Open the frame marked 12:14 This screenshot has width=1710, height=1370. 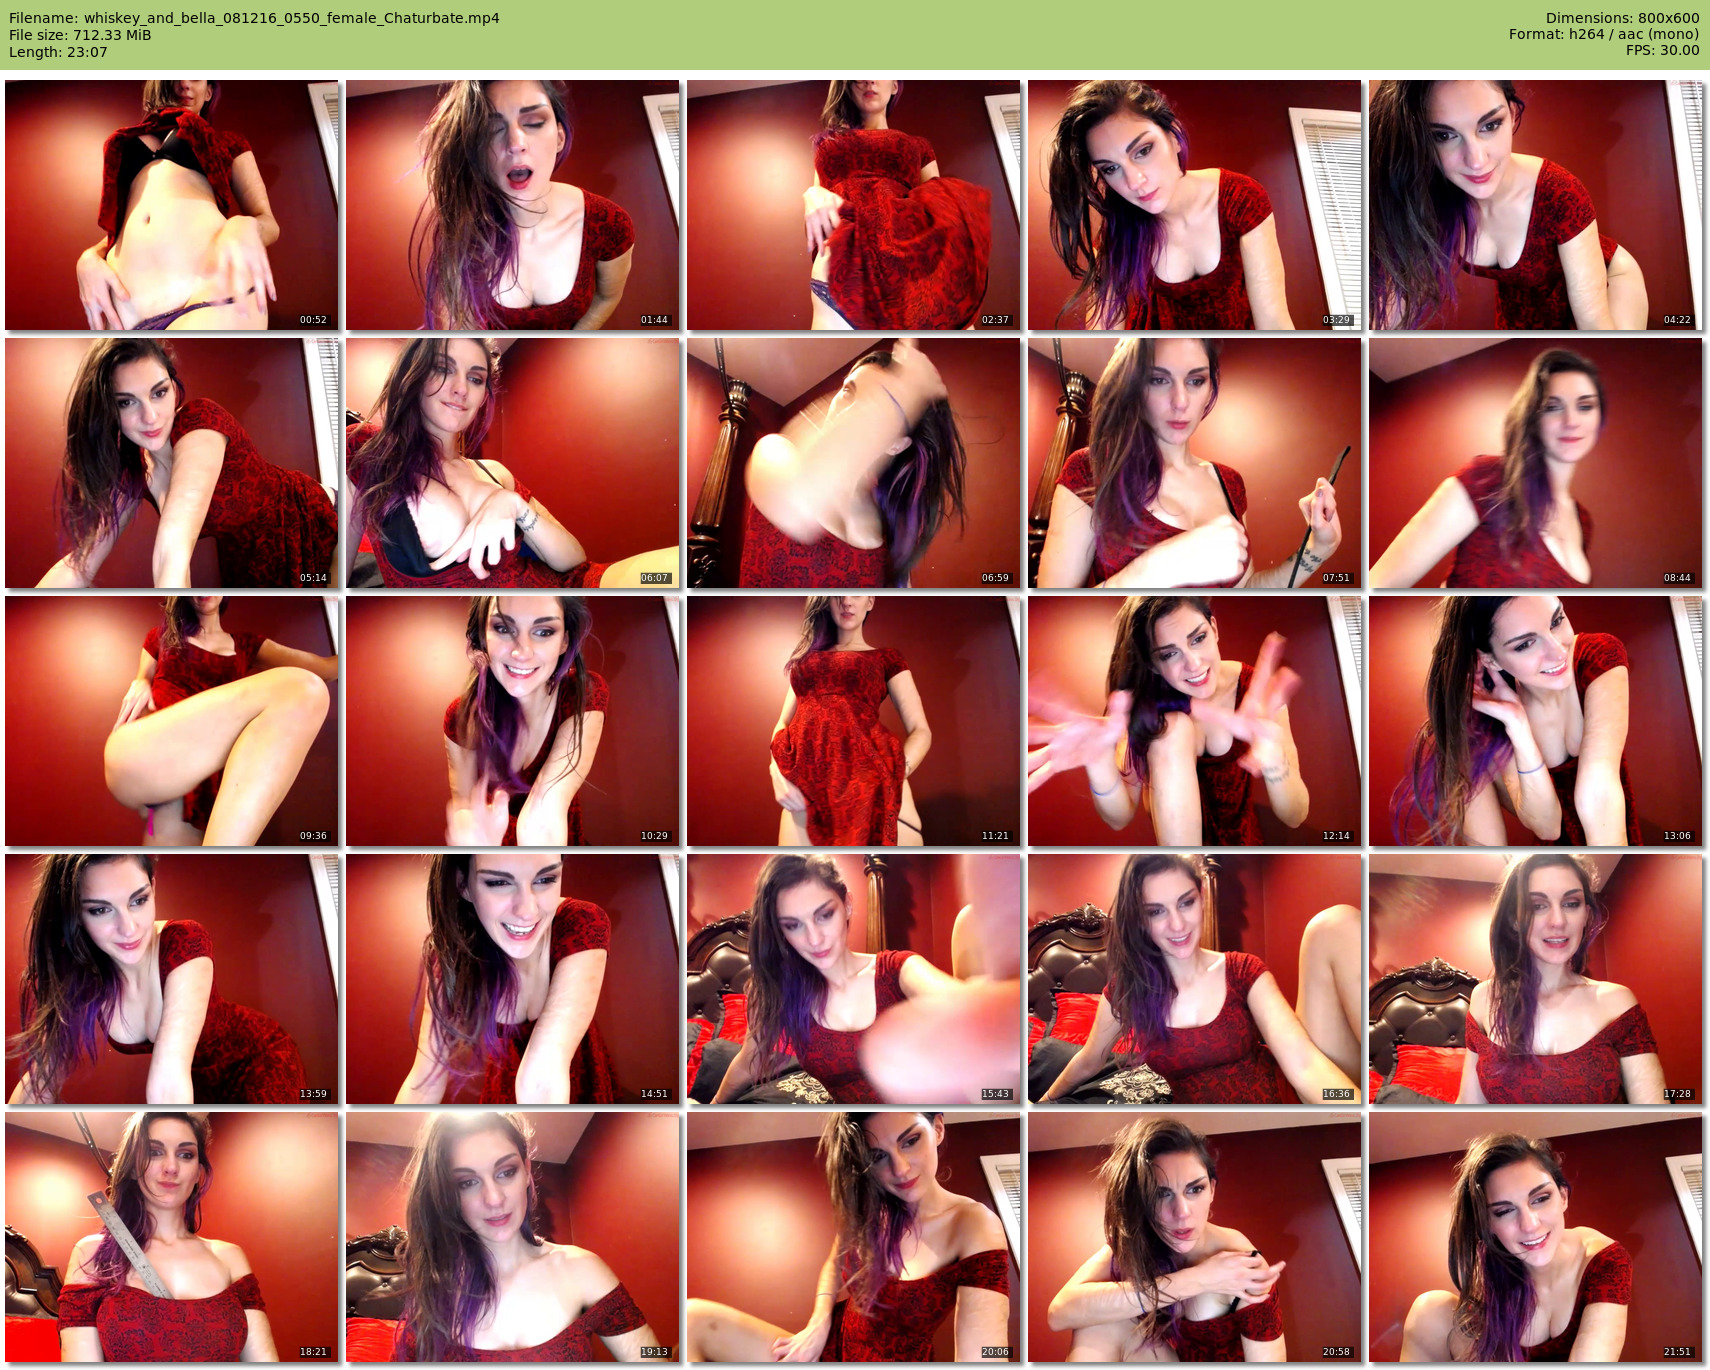pyautogui.click(x=1194, y=721)
